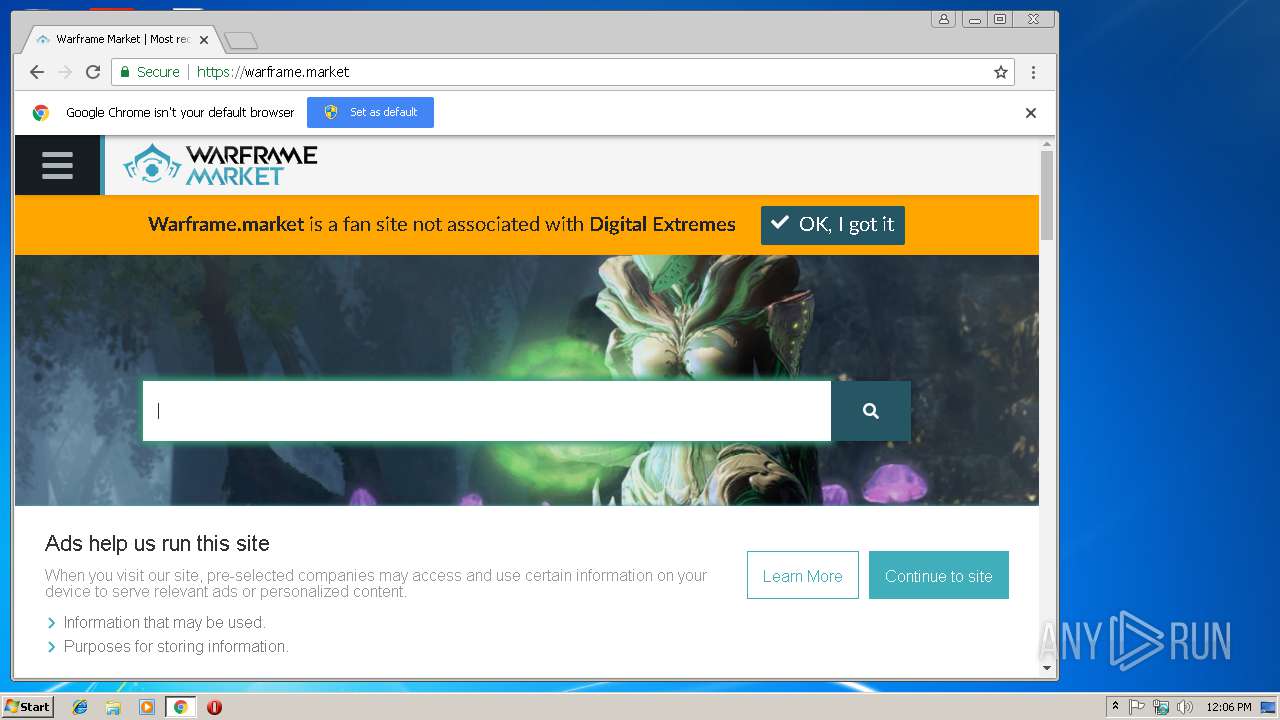Click the Chrome profile user icon
This screenshot has width=1280, height=720.
[943, 19]
